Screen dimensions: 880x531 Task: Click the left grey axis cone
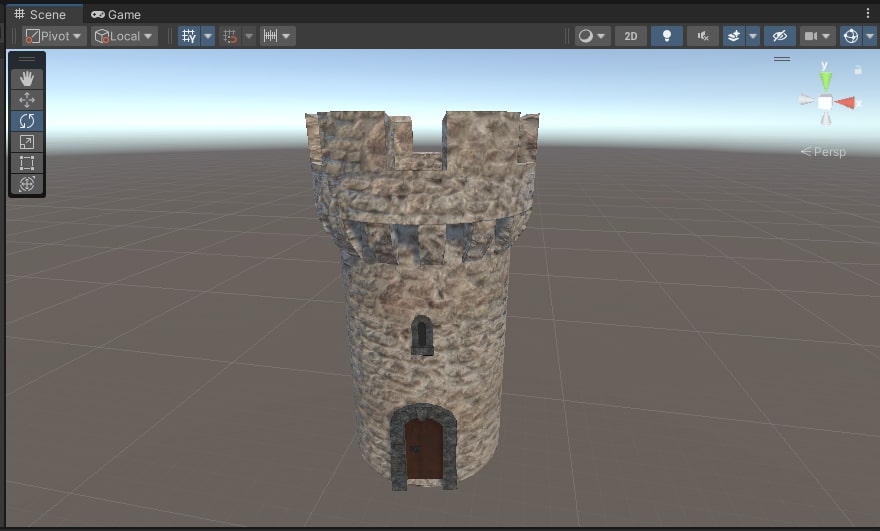click(806, 99)
